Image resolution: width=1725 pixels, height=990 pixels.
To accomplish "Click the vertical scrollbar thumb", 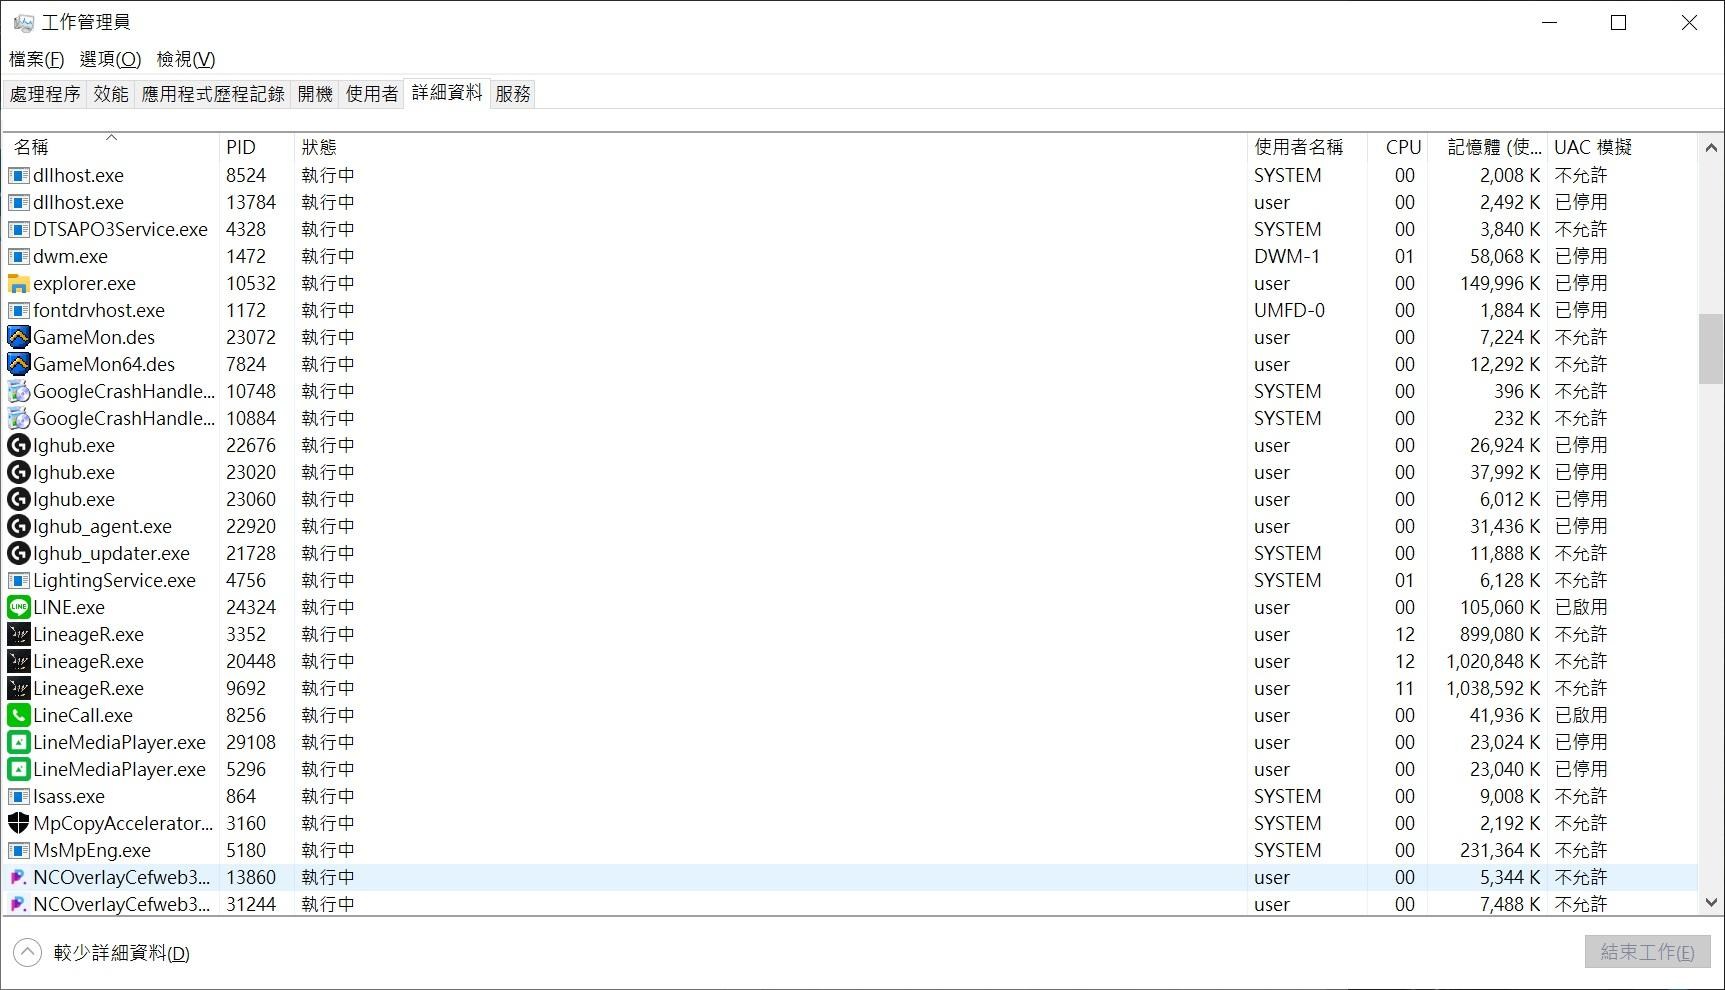I will (1711, 349).
